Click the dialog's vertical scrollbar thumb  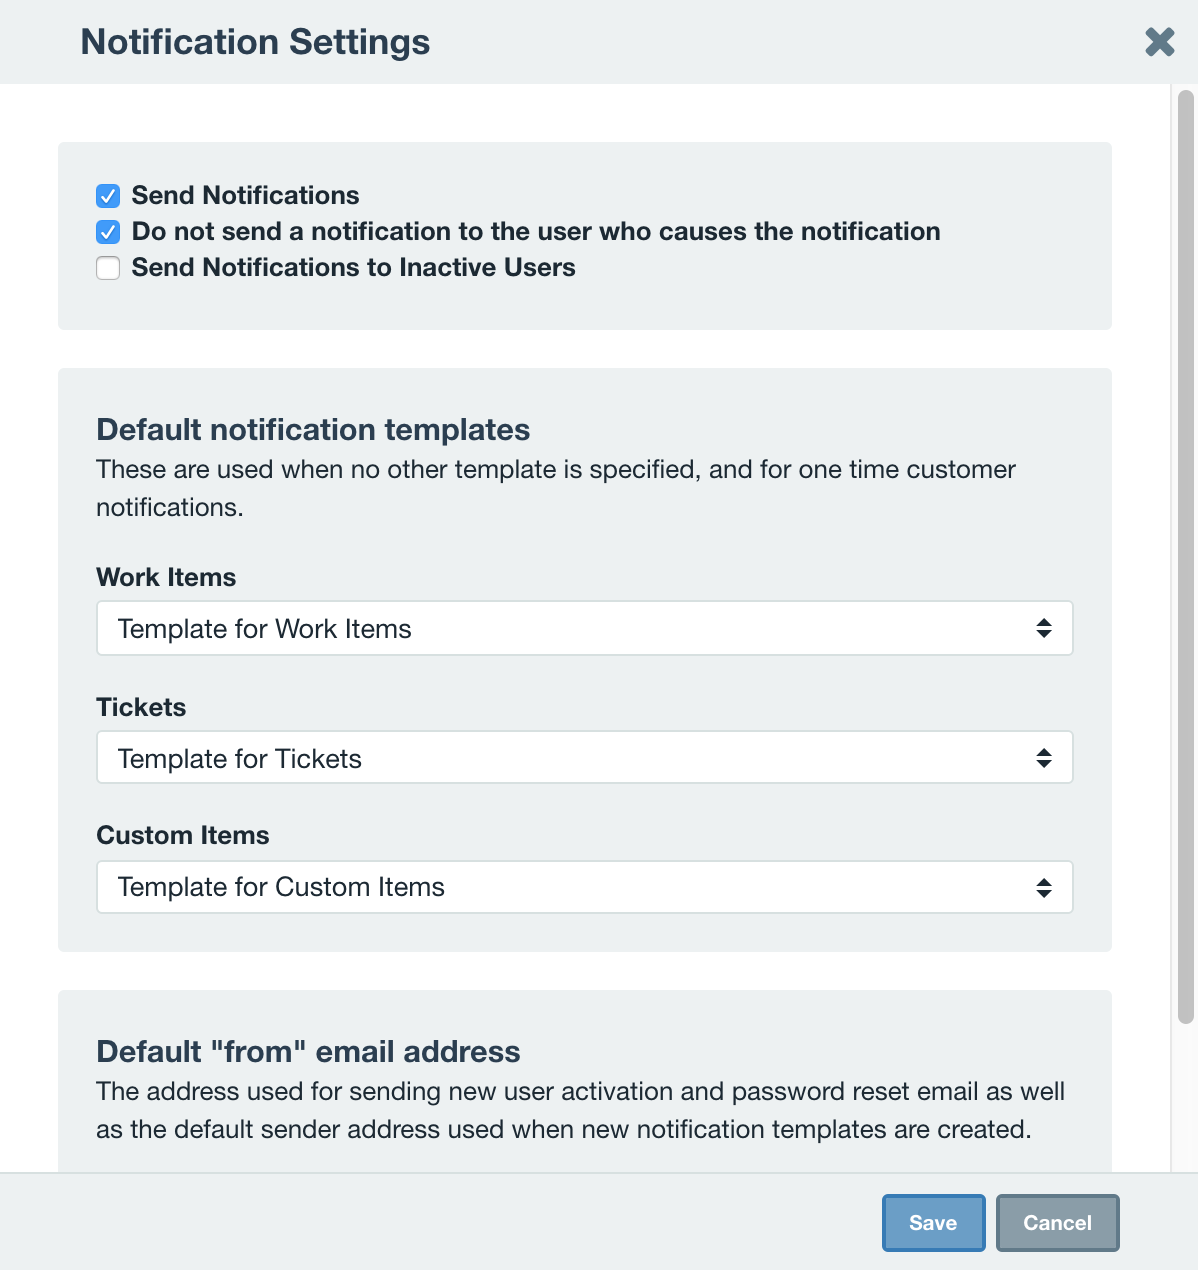(x=1186, y=557)
